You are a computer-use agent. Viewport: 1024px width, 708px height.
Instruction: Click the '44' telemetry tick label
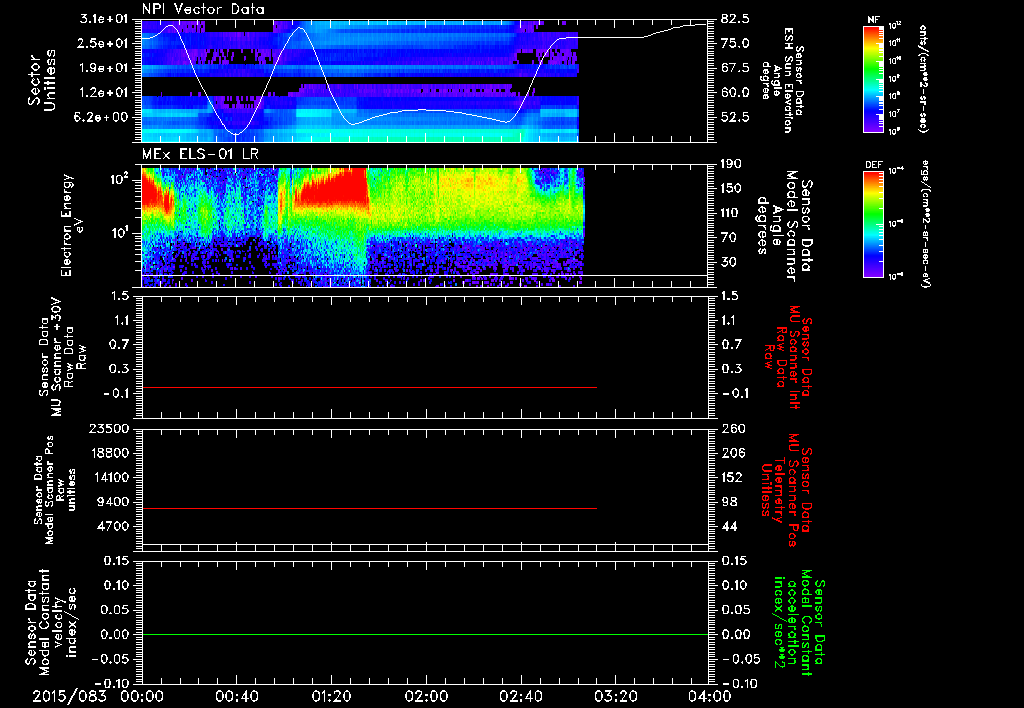(x=729, y=526)
